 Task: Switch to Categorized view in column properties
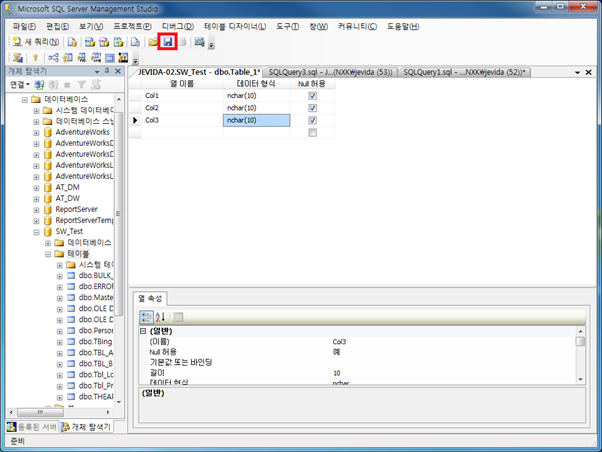pyautogui.click(x=146, y=317)
